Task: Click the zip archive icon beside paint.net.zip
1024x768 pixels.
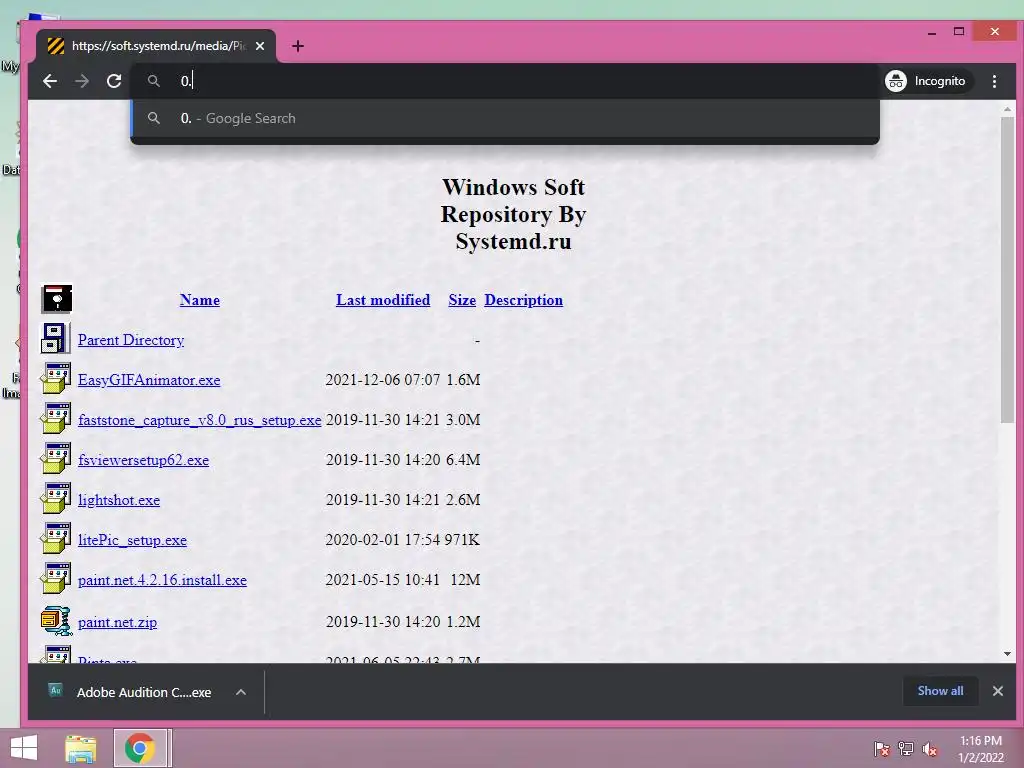Action: click(56, 620)
